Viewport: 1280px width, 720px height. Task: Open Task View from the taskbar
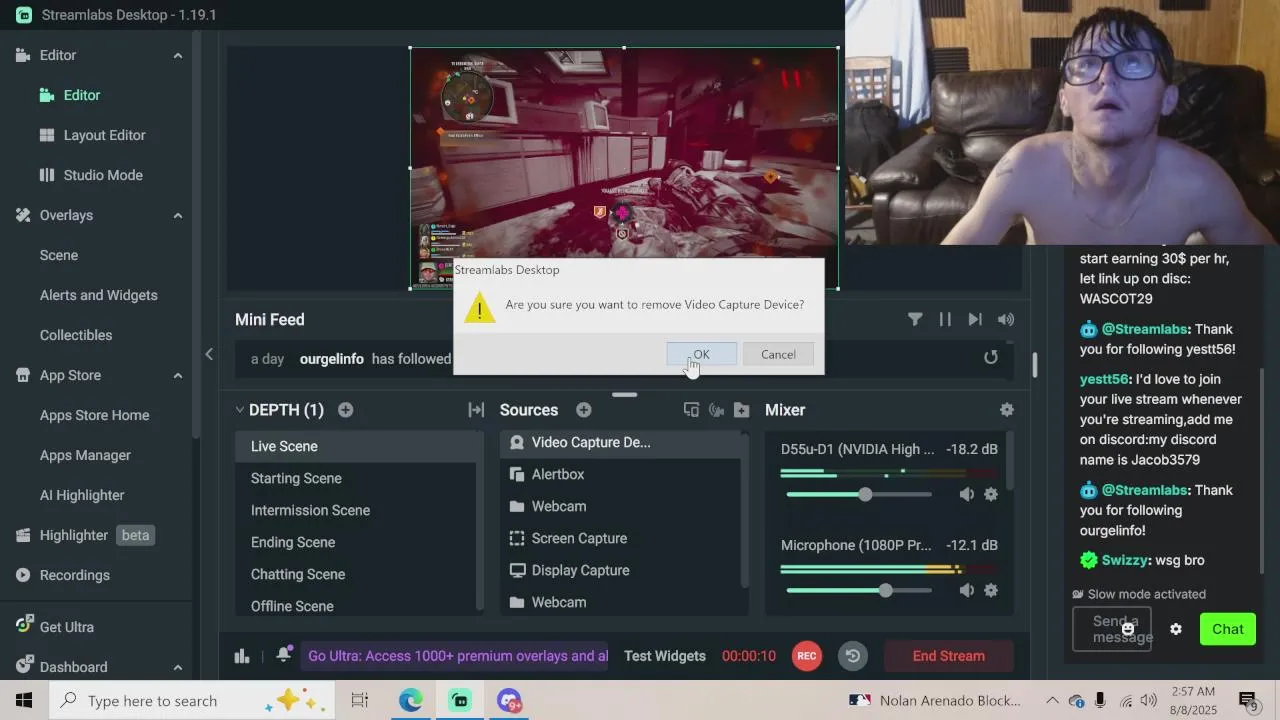point(360,700)
